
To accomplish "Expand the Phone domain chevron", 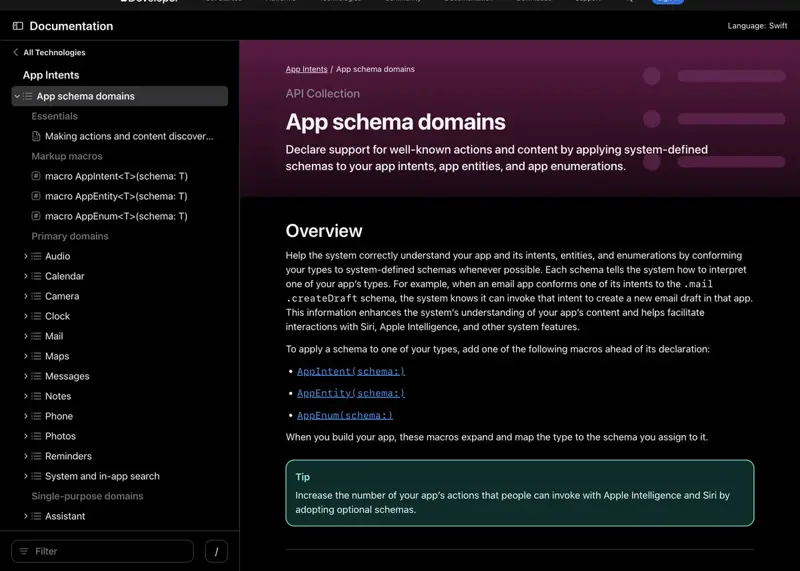I will tap(26, 416).
